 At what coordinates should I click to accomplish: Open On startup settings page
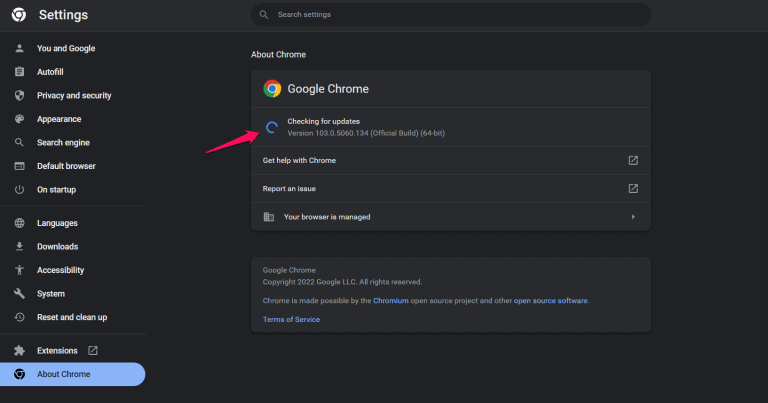[56, 190]
